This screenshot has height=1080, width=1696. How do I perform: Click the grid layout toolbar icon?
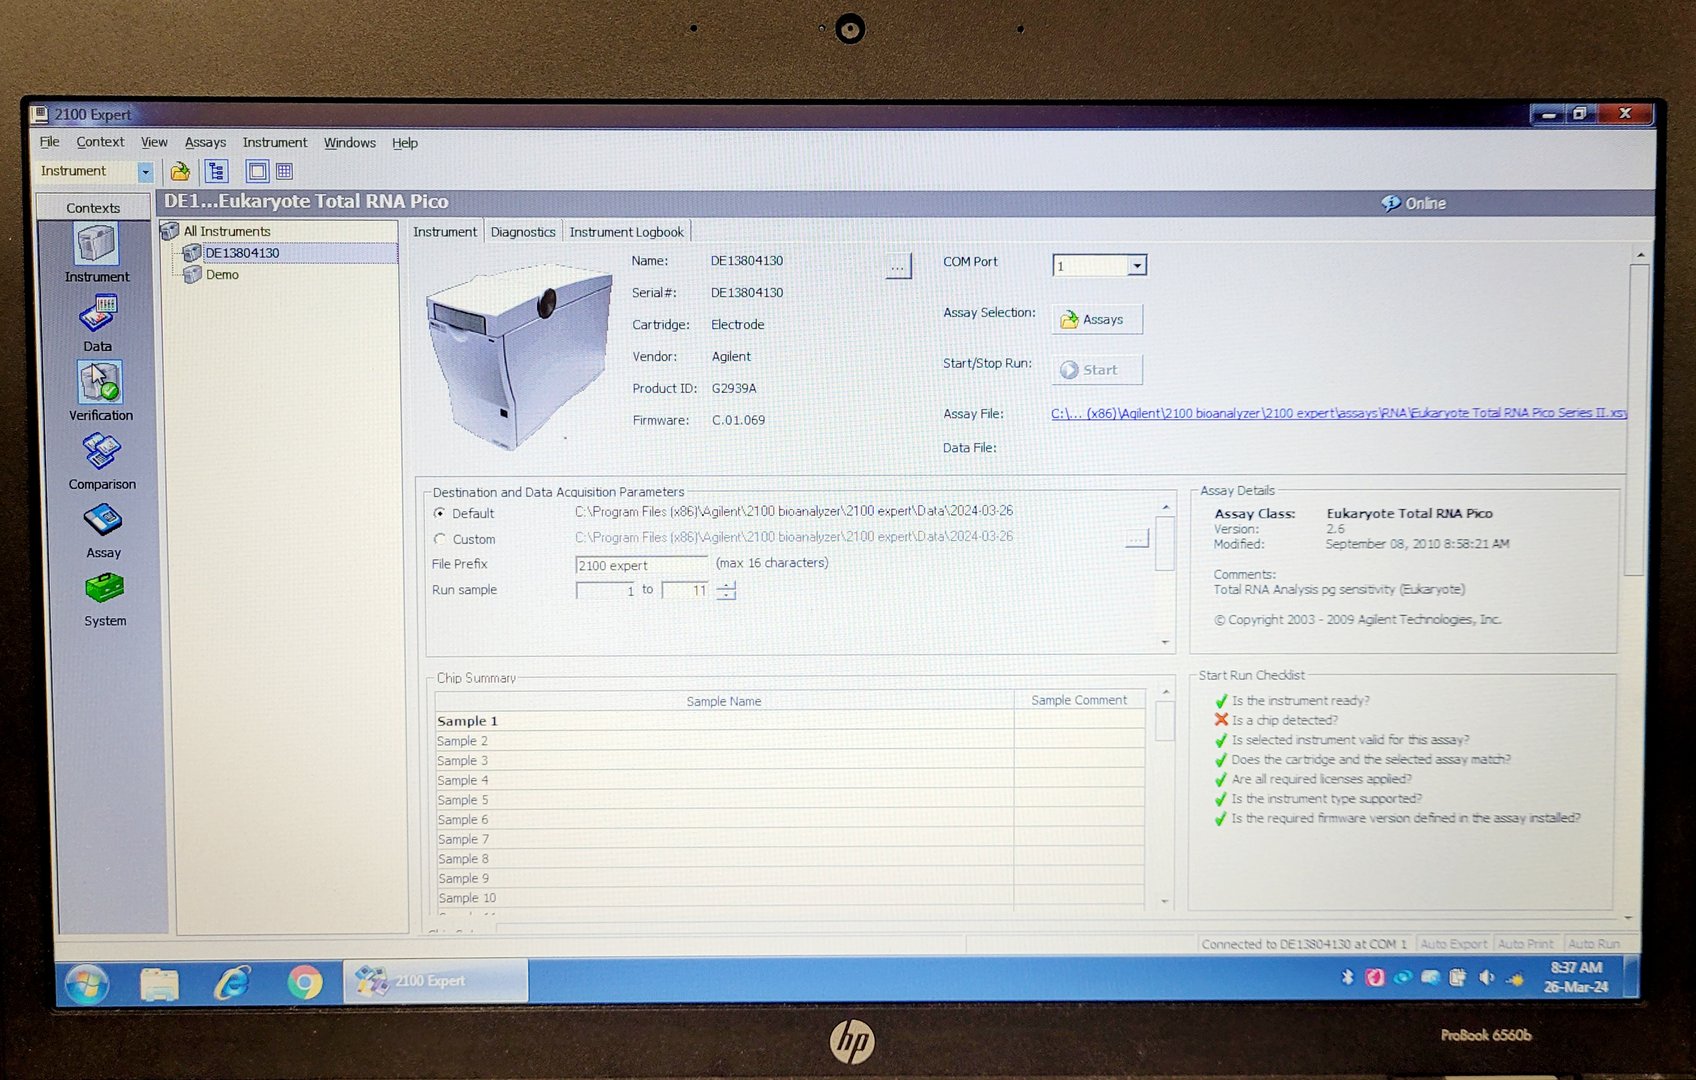click(x=285, y=170)
